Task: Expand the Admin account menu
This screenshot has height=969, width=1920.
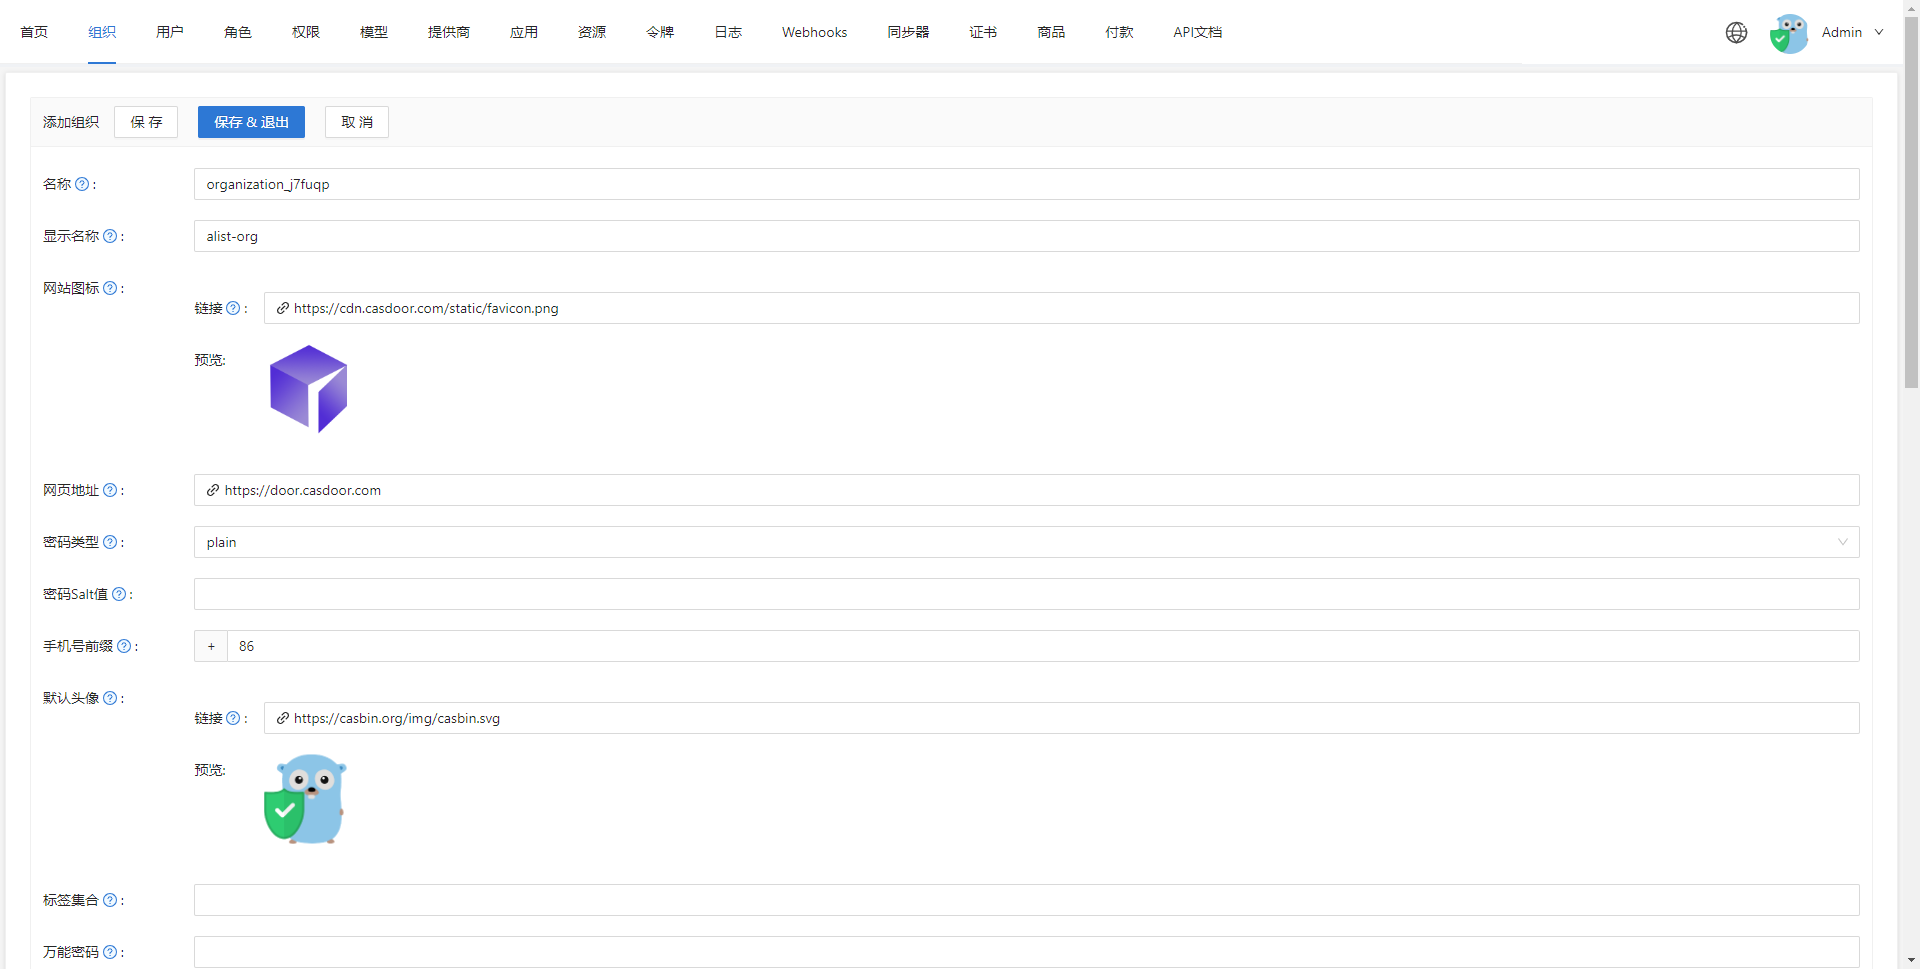Action: coord(1850,32)
